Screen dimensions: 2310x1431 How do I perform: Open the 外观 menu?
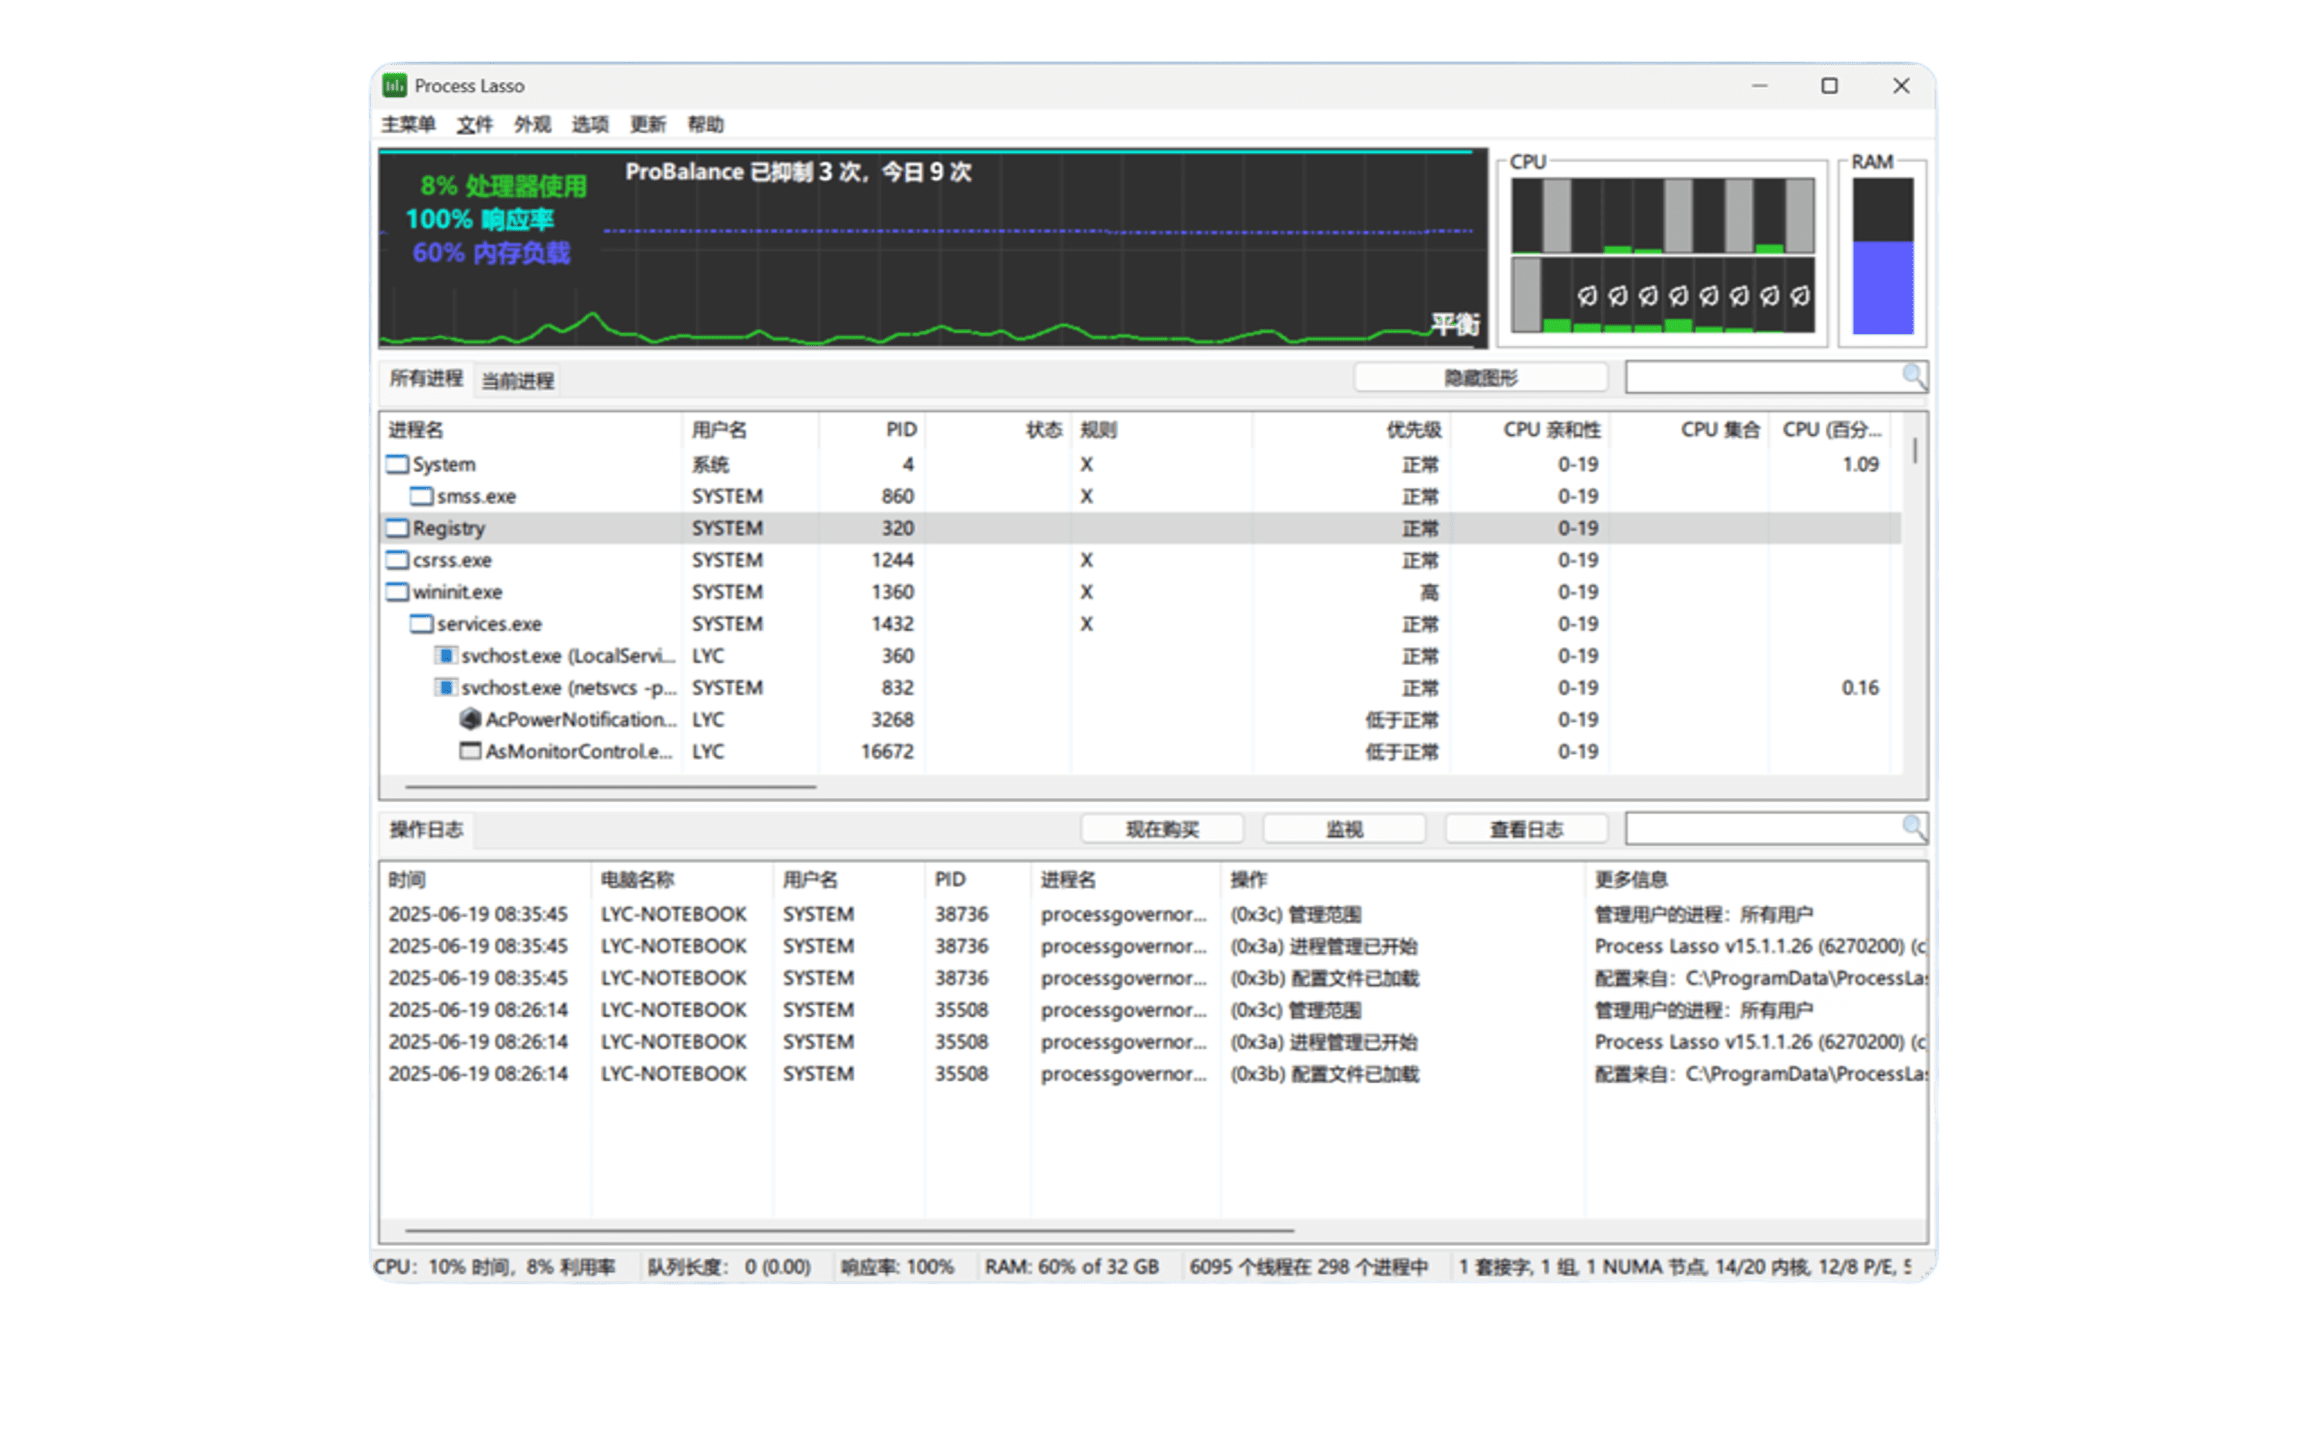pyautogui.click(x=533, y=124)
